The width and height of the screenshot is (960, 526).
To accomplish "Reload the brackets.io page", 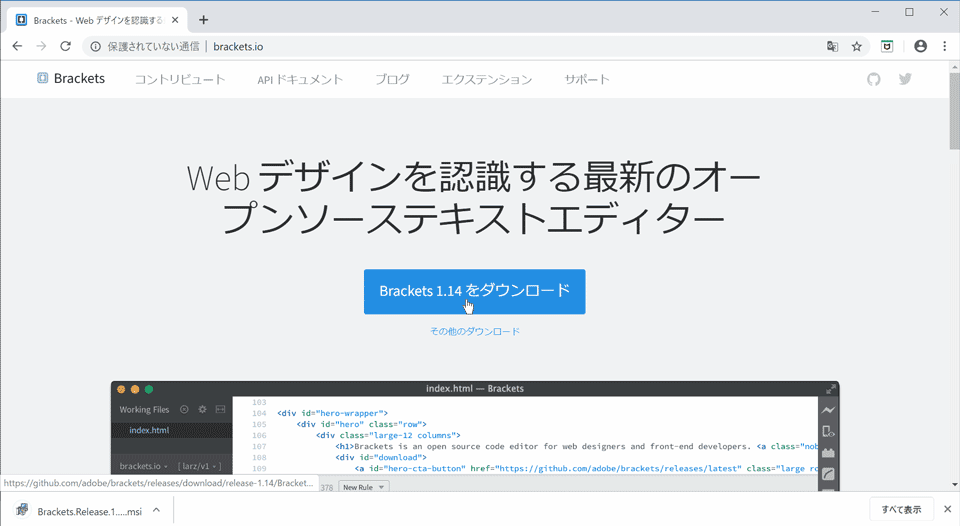I will pos(66,47).
